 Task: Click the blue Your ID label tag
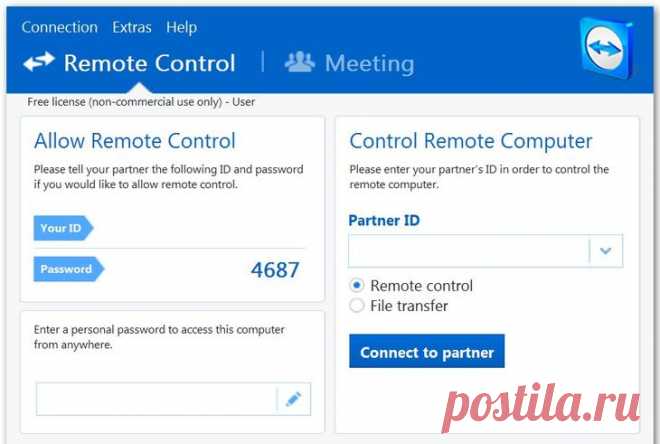[62, 228]
